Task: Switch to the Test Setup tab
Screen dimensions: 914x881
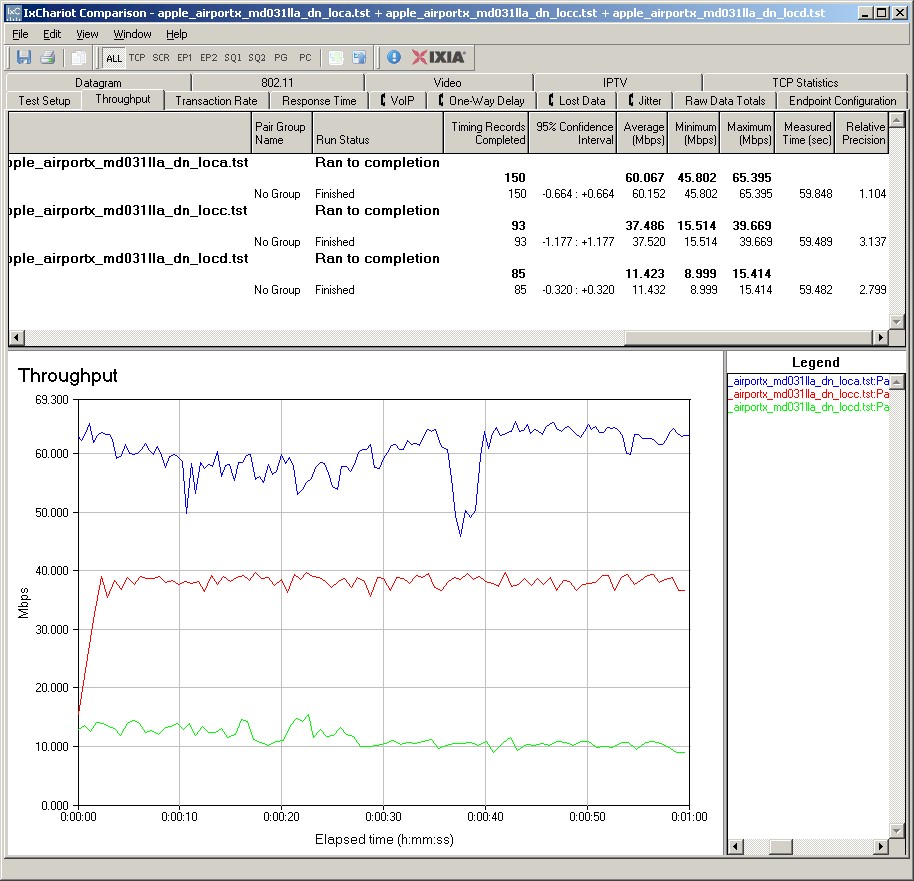Action: point(44,101)
